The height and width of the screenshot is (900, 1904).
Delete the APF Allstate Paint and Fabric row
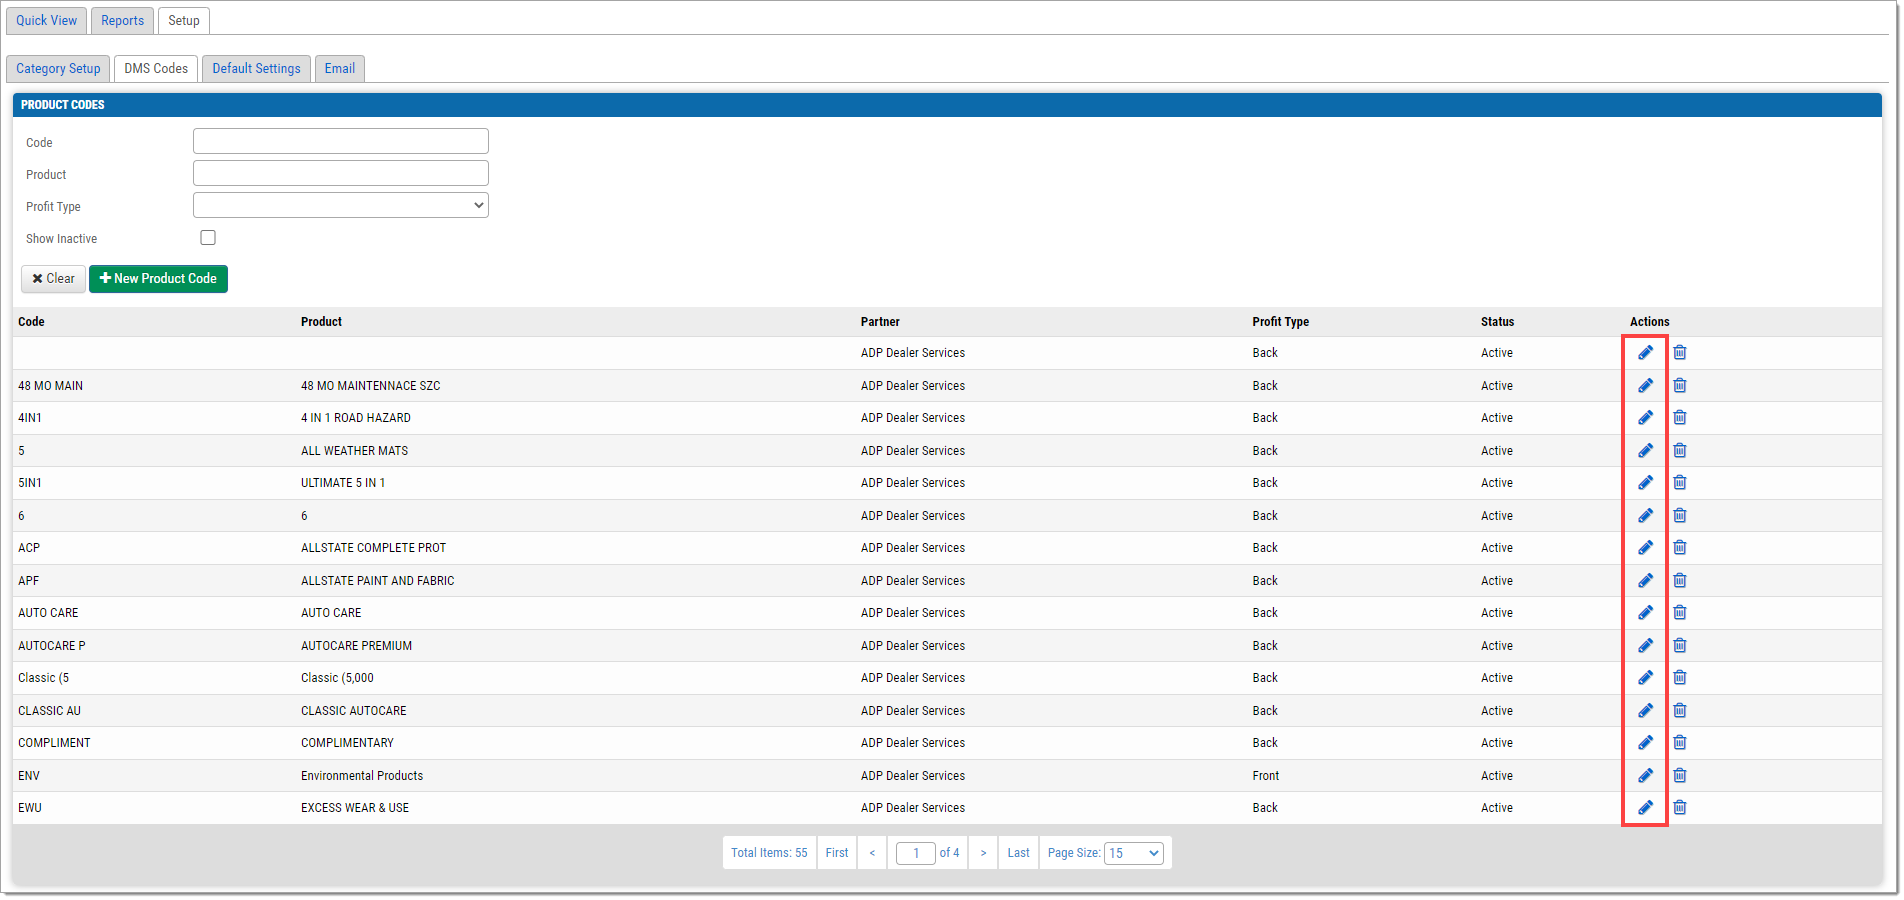(1680, 580)
